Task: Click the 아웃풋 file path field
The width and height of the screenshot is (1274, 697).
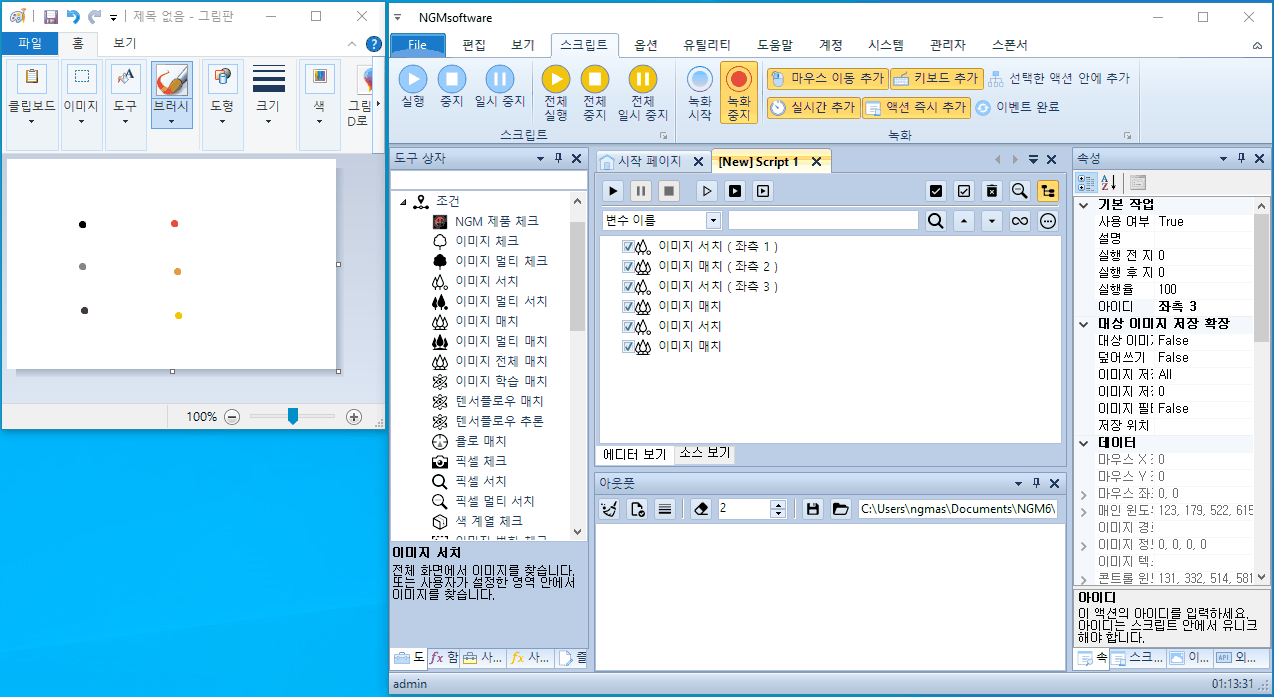Action: coord(957,509)
